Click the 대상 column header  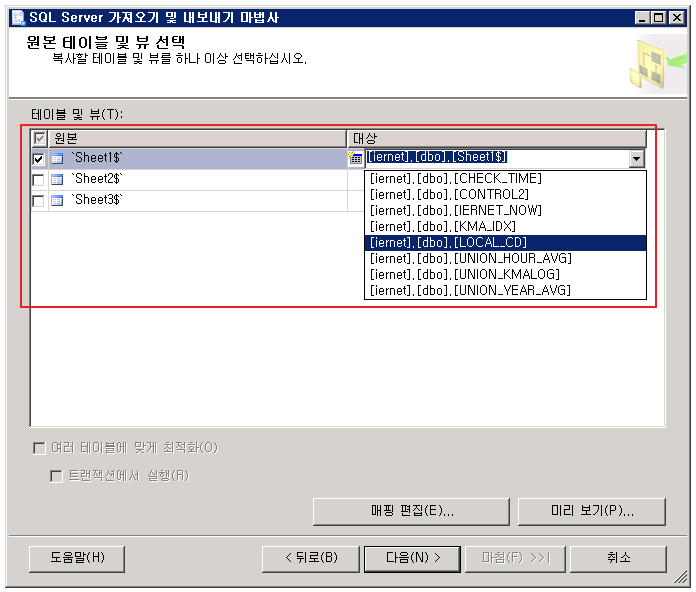coord(496,138)
